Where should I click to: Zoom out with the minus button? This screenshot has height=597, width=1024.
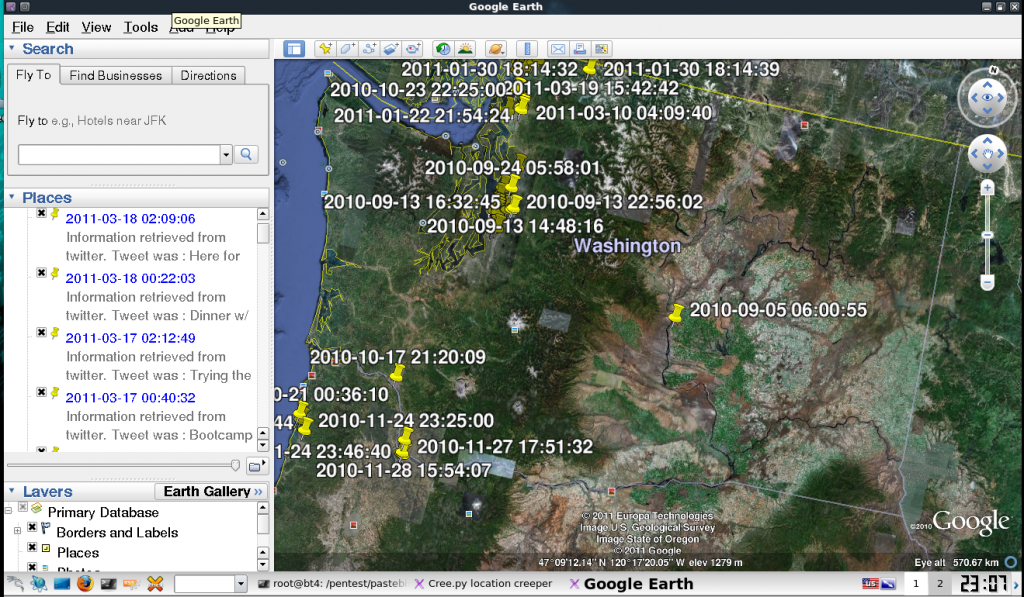(x=987, y=283)
